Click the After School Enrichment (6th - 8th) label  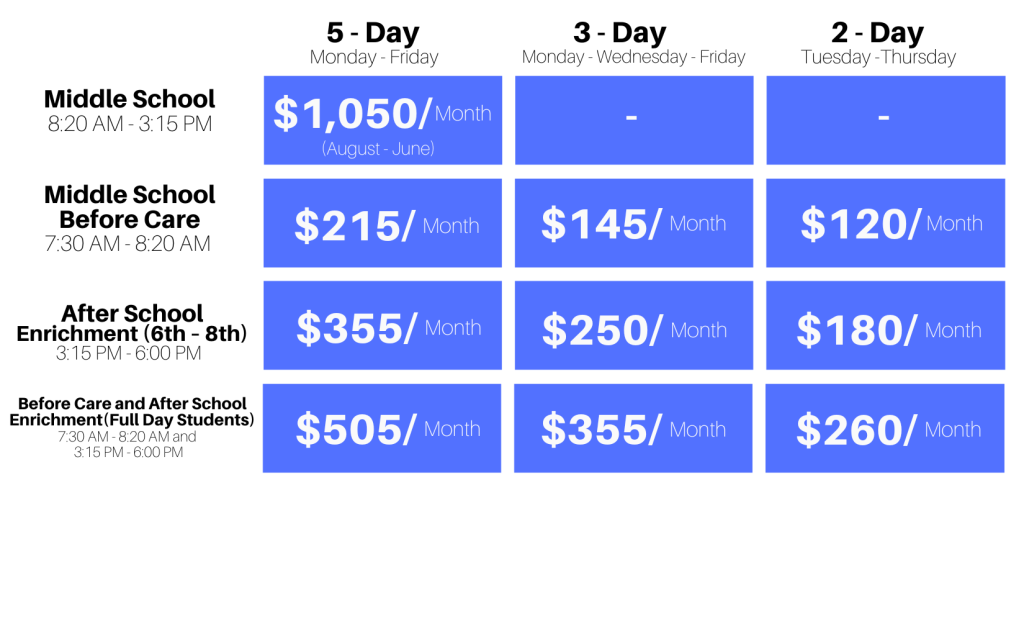pyautogui.click(x=132, y=323)
